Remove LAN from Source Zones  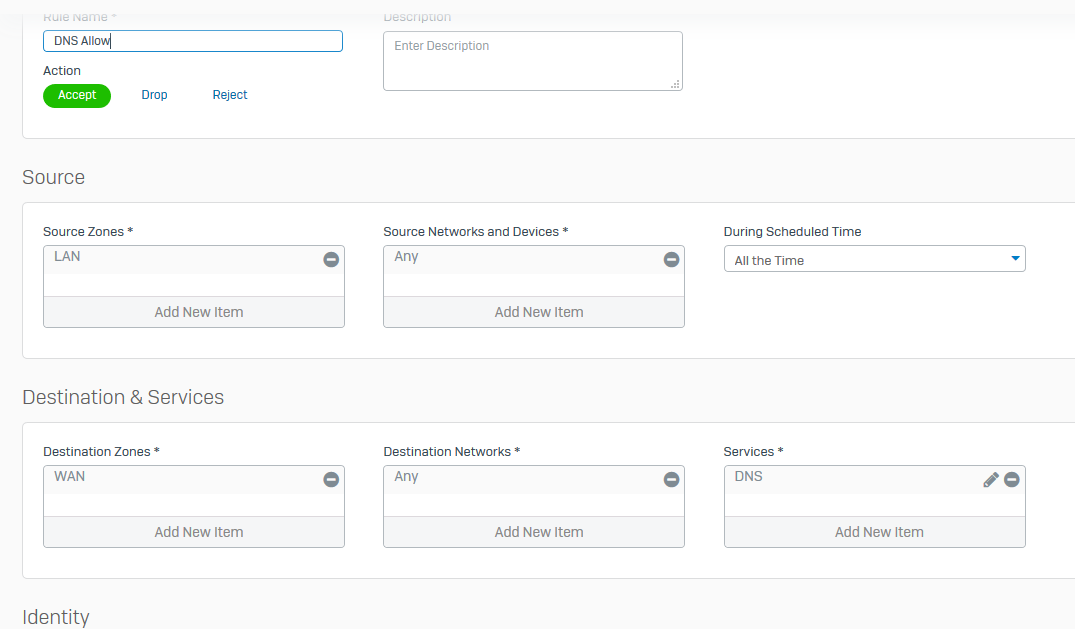(x=331, y=260)
